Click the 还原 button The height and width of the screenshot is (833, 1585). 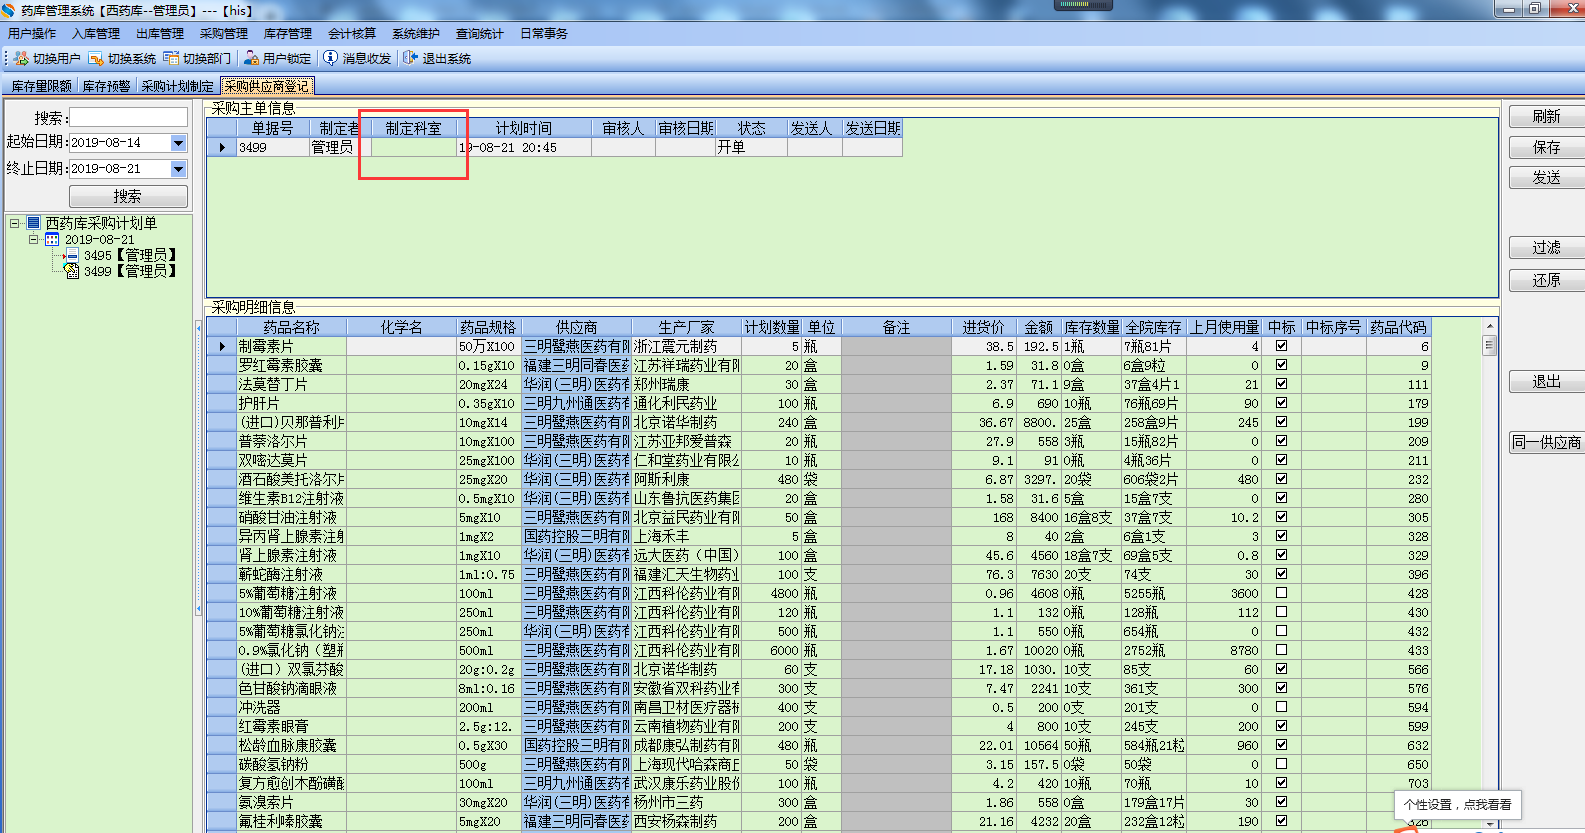(1546, 281)
